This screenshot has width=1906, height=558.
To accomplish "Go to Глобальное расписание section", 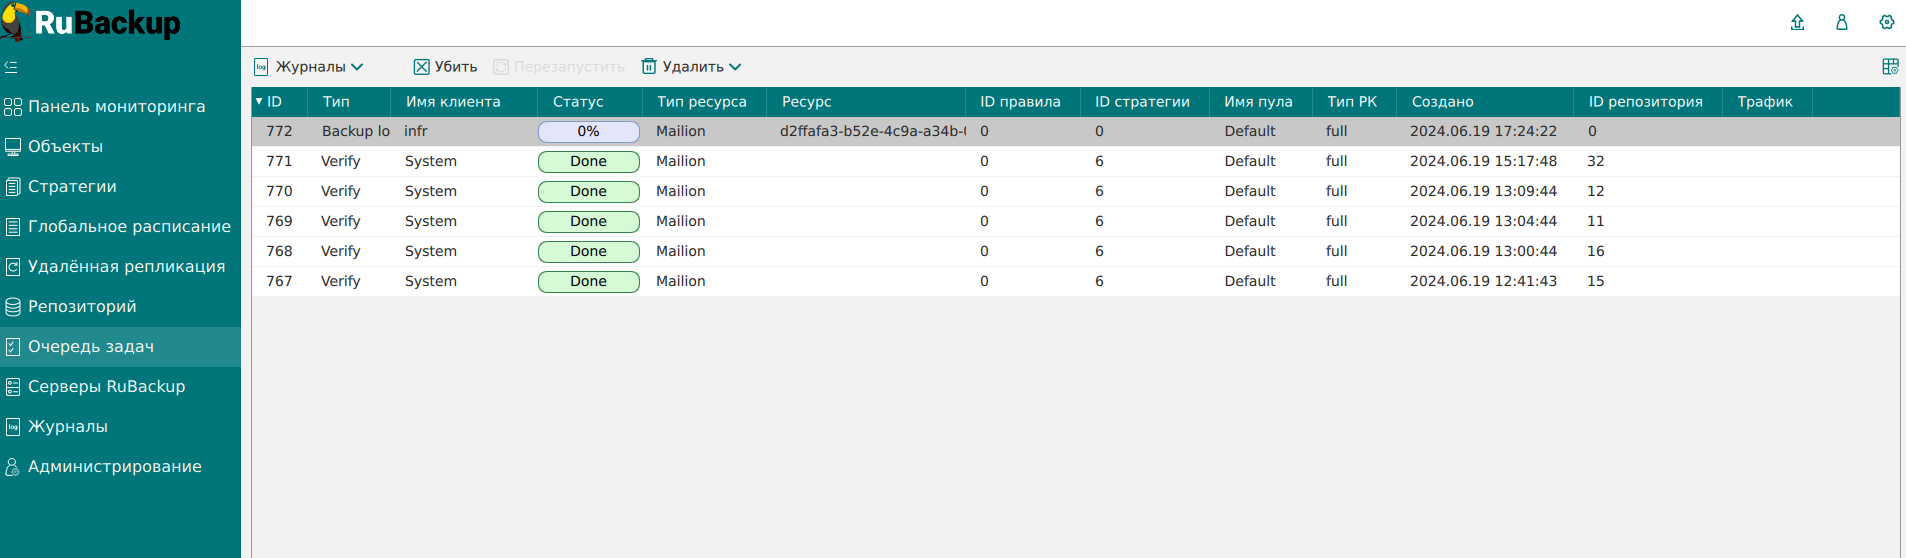I will tap(129, 227).
